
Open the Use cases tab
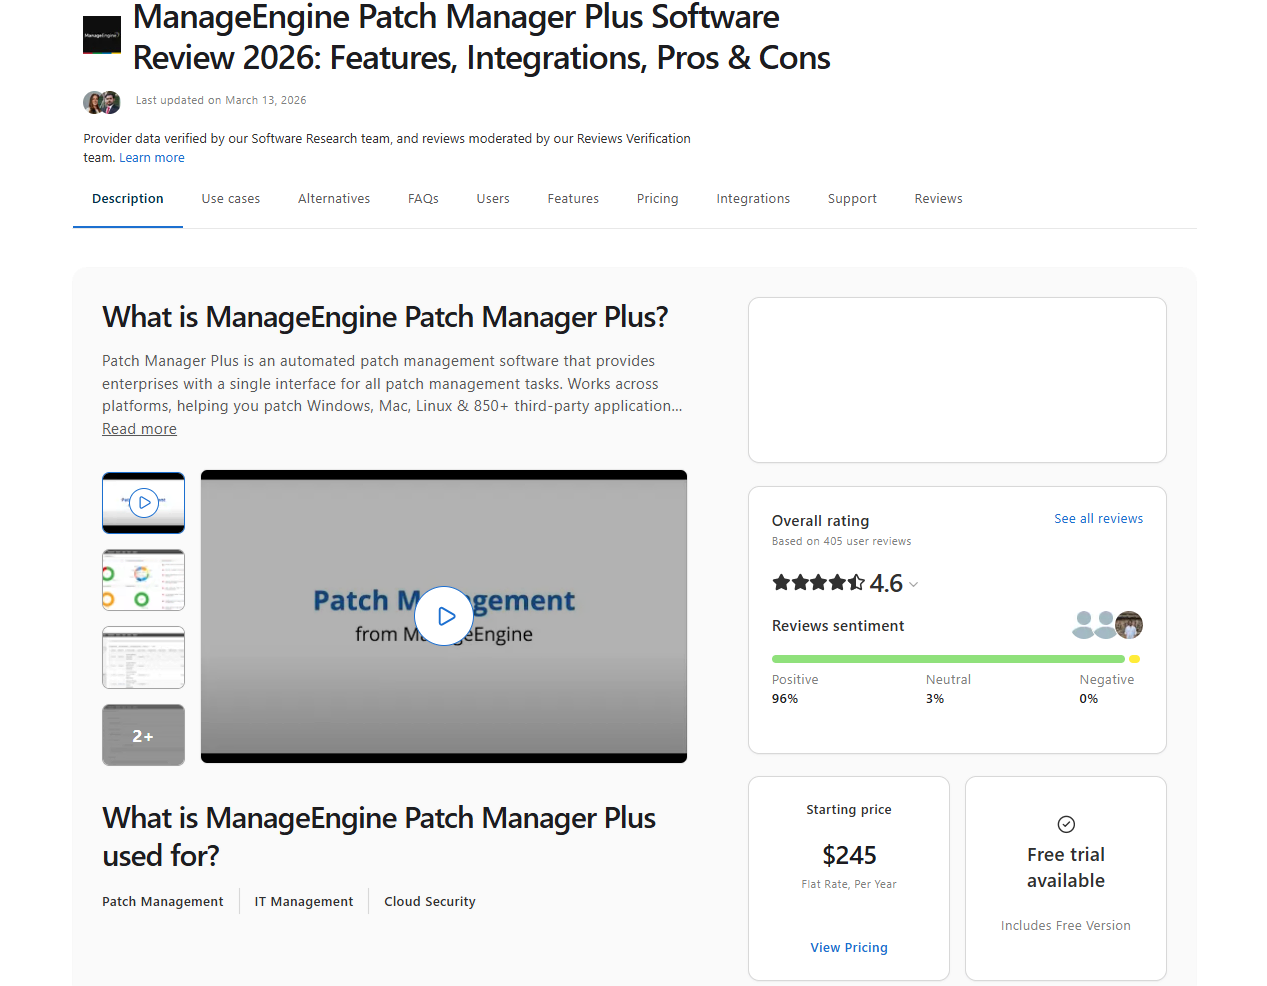click(231, 199)
